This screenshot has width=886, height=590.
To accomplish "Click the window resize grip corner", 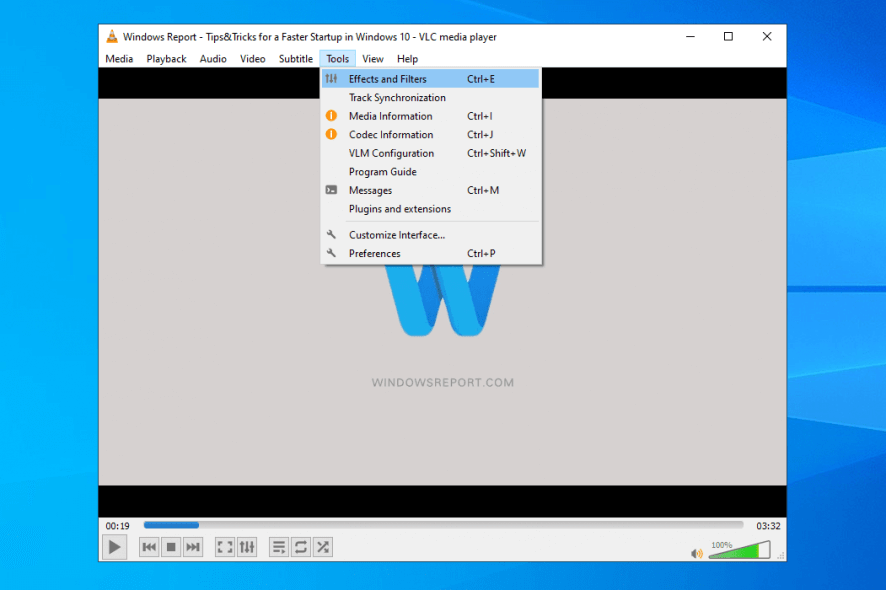I will pos(781,556).
